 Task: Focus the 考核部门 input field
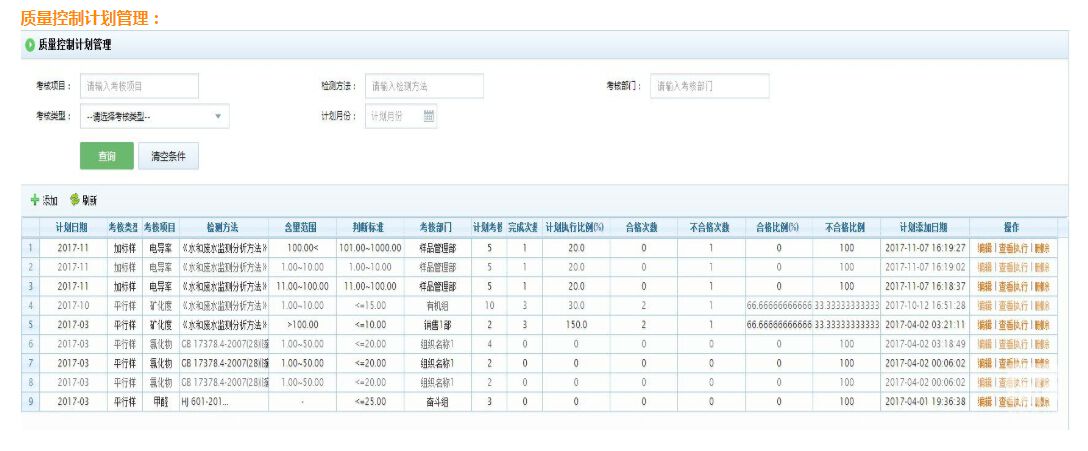coord(709,86)
